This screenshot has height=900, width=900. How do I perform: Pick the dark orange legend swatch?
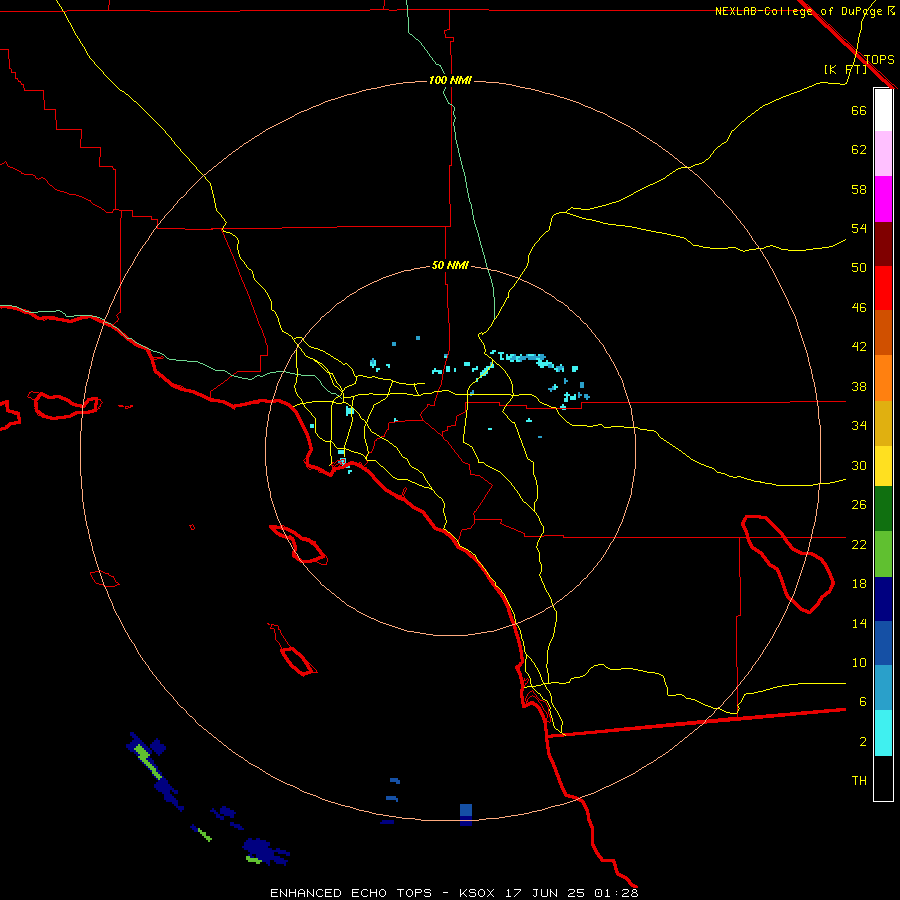[883, 333]
